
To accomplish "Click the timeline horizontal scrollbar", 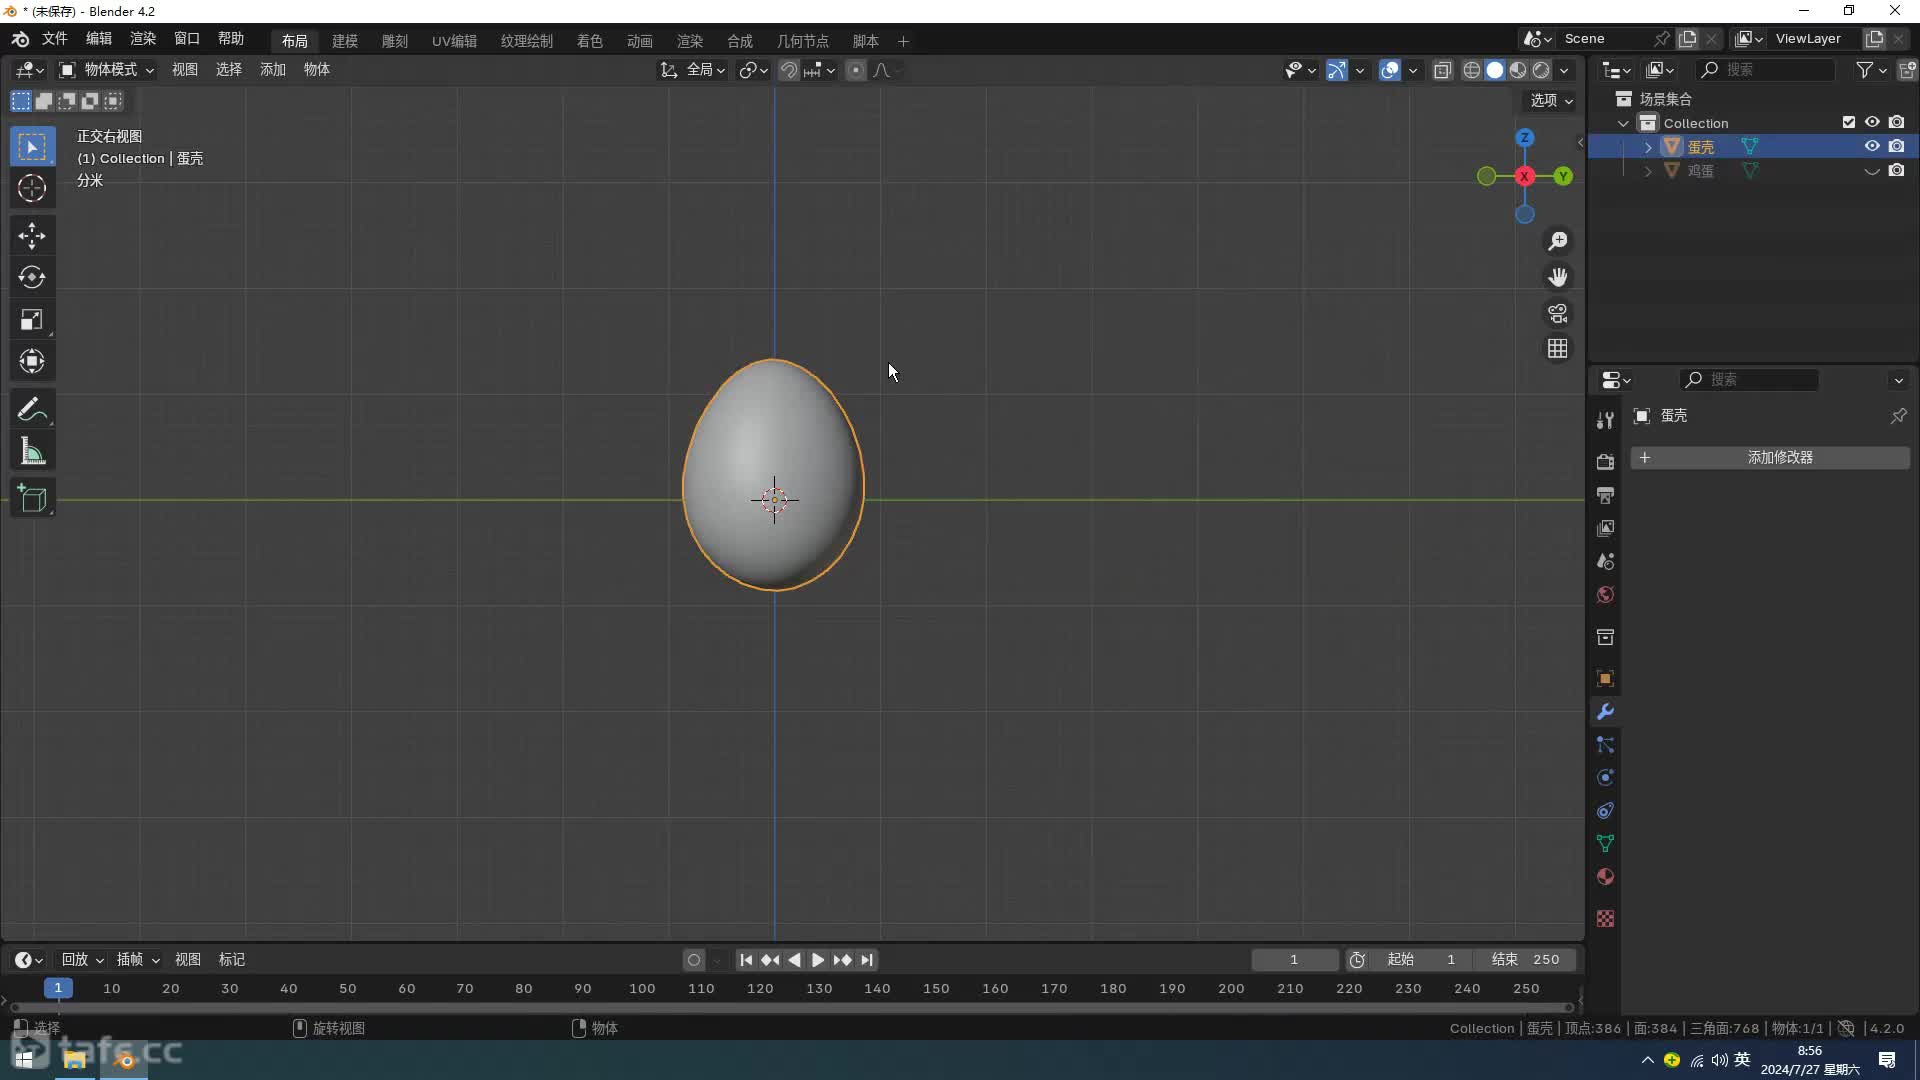I will [x=790, y=1008].
